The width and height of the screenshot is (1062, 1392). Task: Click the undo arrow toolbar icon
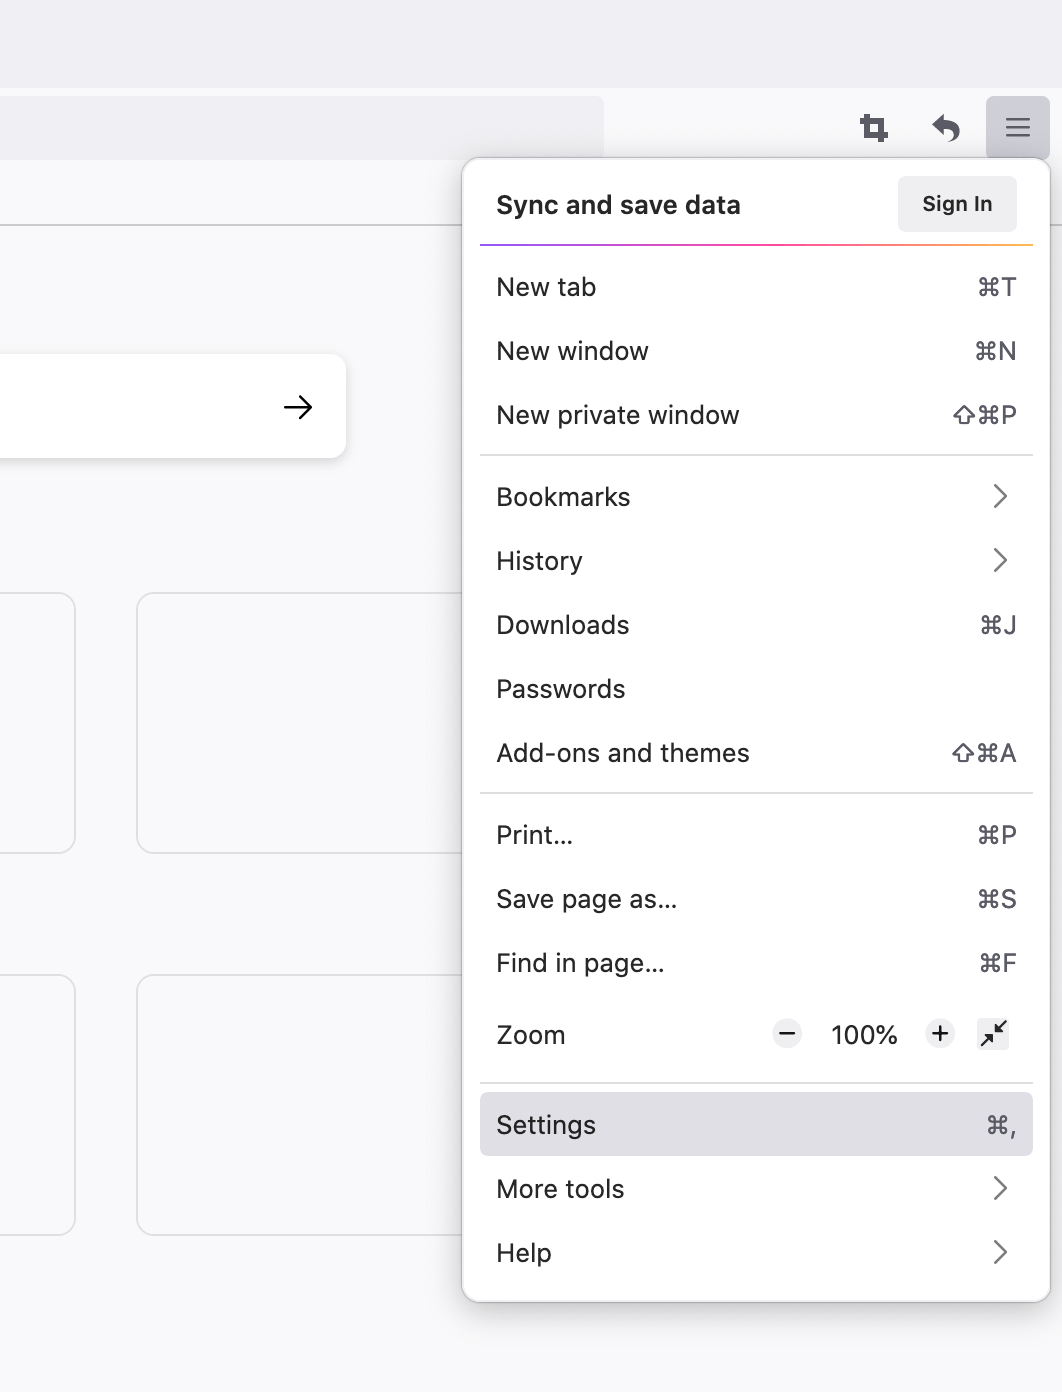pyautogui.click(x=946, y=128)
